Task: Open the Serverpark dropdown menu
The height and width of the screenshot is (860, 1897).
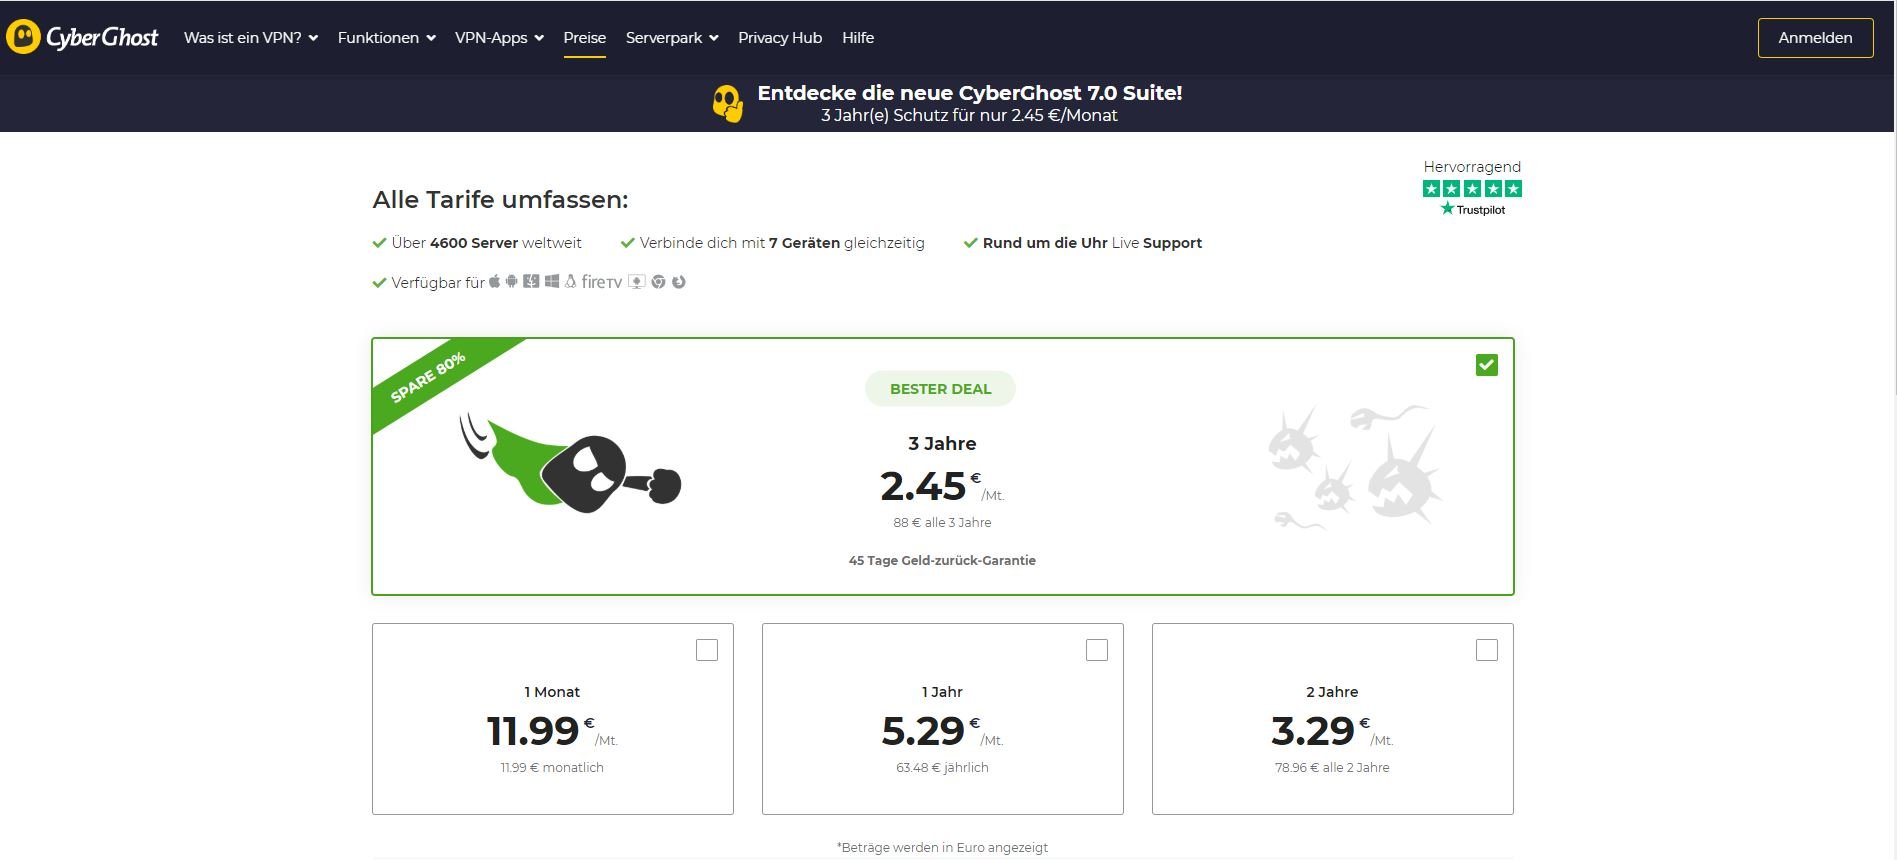Action: tap(672, 38)
